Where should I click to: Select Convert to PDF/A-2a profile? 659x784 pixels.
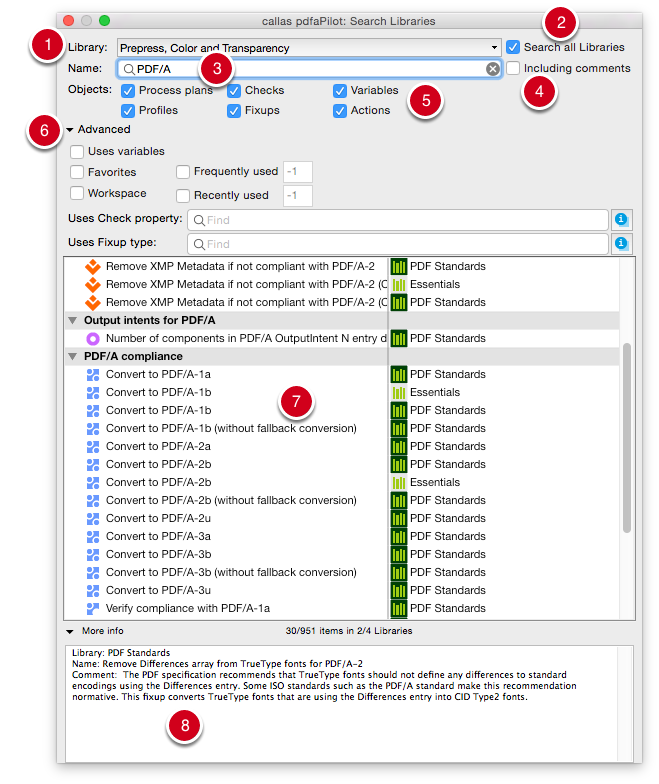[x=342, y=446]
